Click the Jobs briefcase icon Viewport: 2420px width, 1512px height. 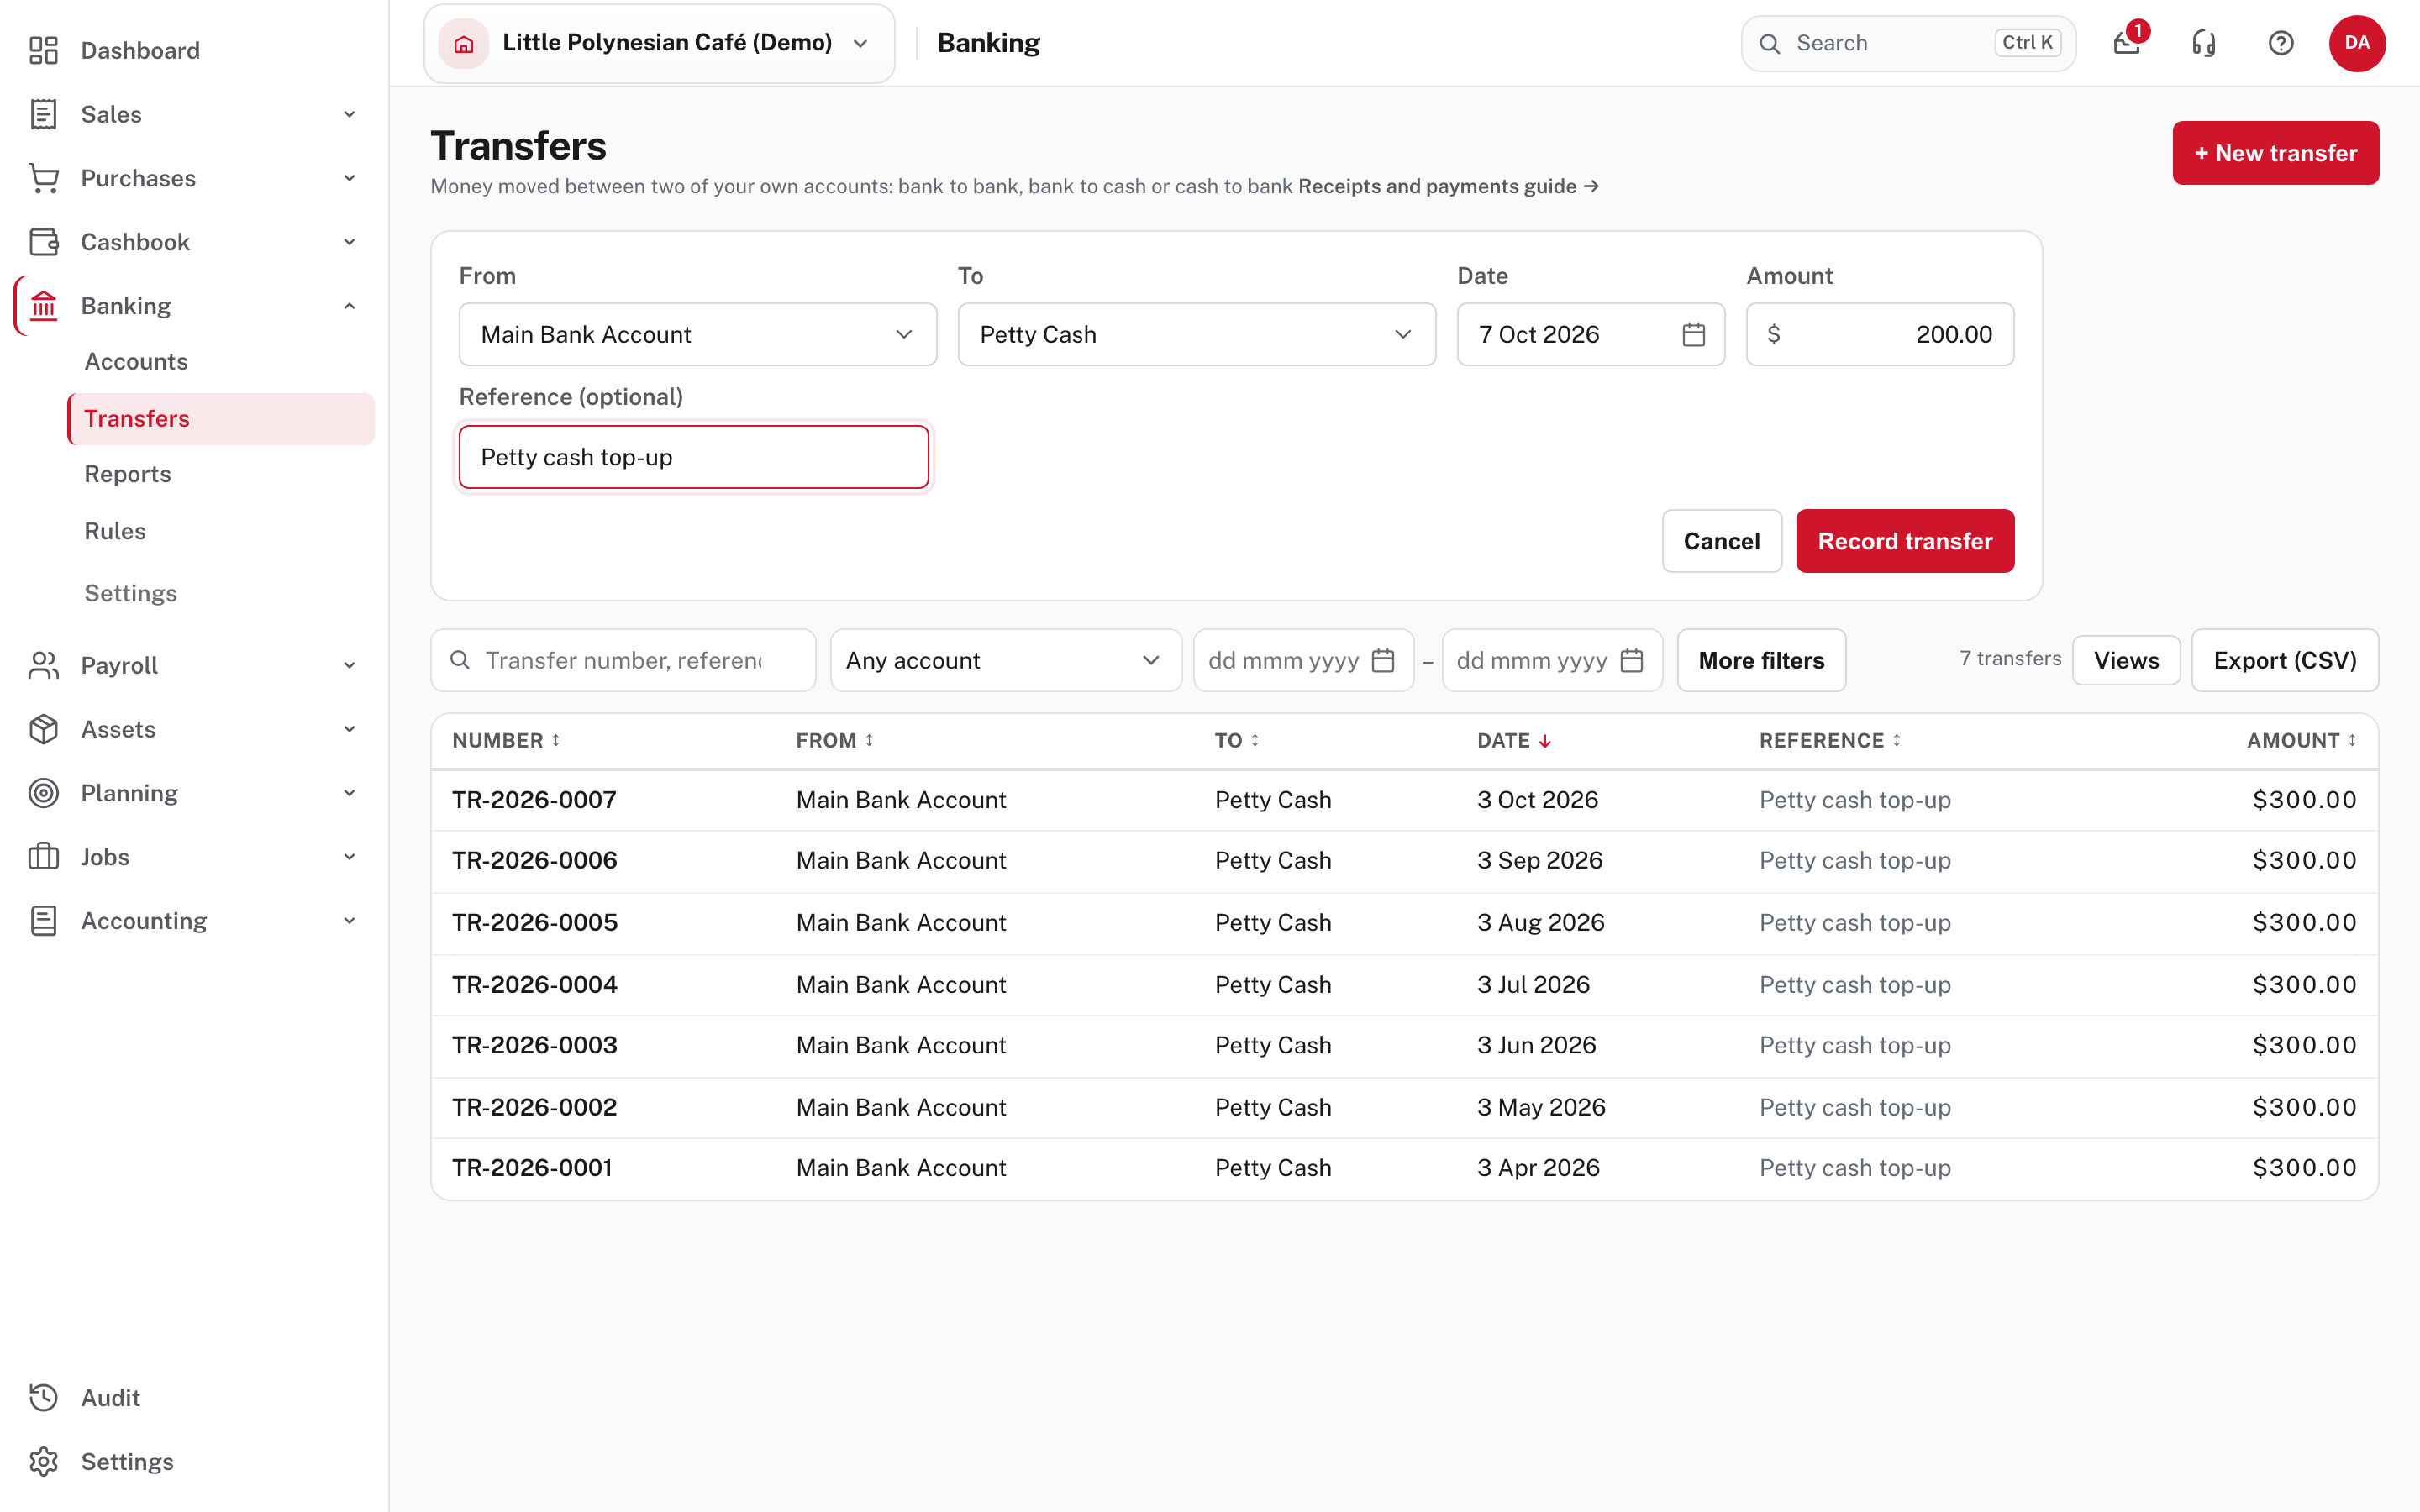point(43,857)
